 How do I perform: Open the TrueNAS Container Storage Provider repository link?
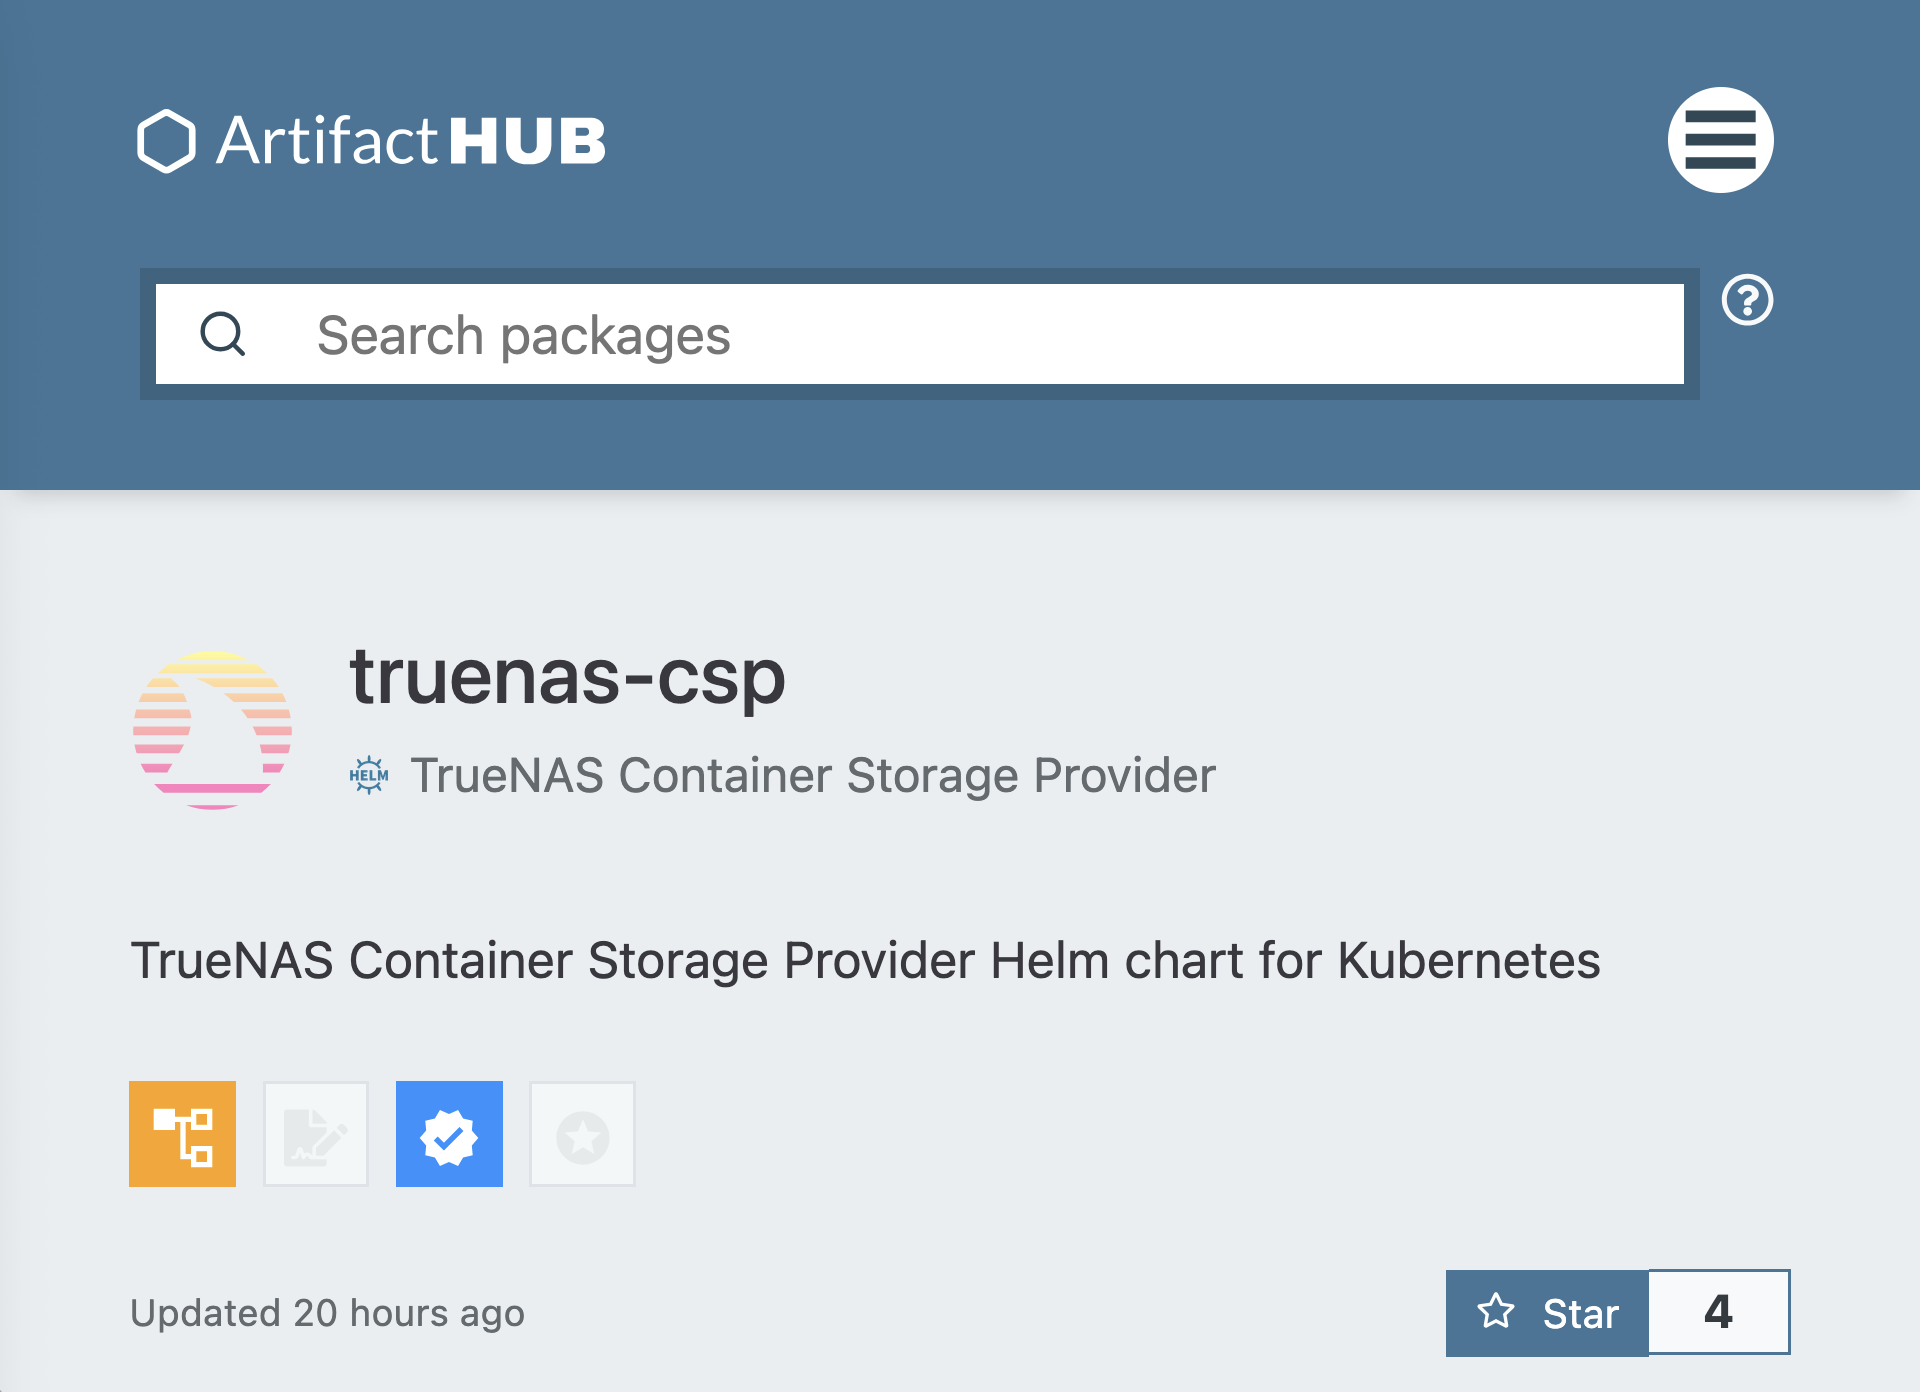[x=812, y=775]
